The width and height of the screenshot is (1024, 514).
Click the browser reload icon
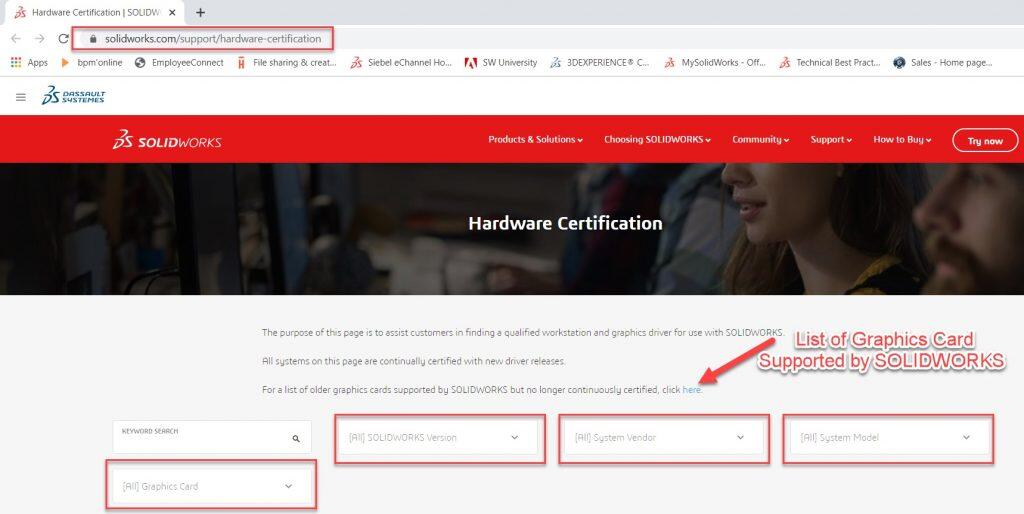click(x=64, y=39)
